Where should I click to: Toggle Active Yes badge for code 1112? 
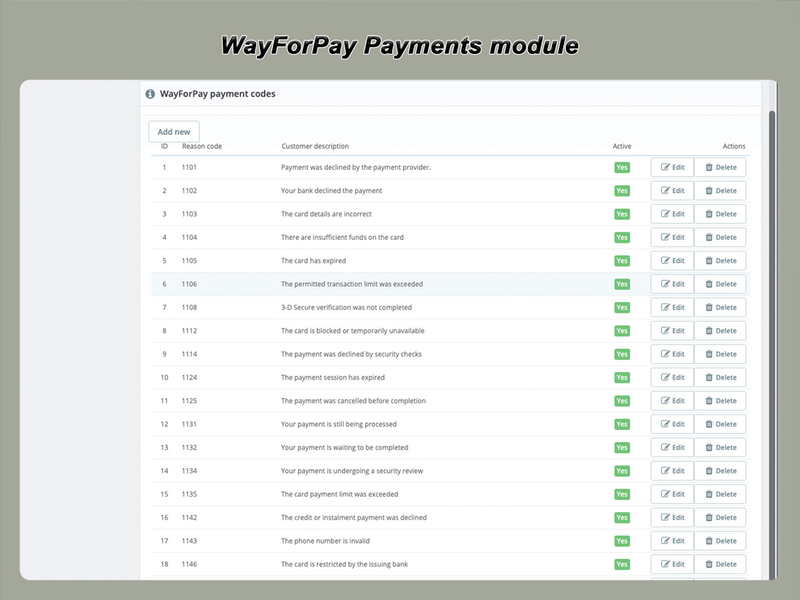tap(622, 331)
